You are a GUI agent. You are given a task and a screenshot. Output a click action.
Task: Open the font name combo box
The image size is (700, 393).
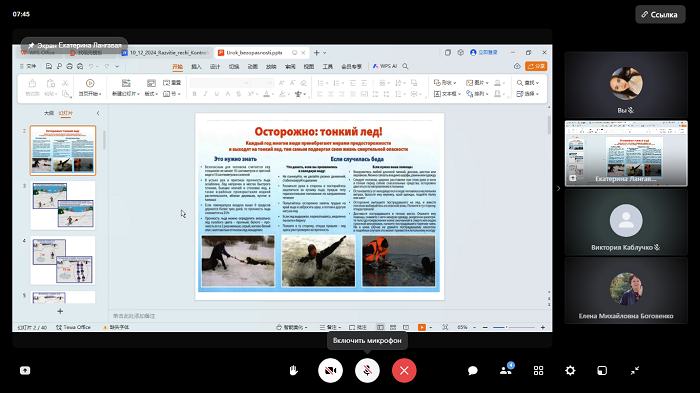(220, 83)
